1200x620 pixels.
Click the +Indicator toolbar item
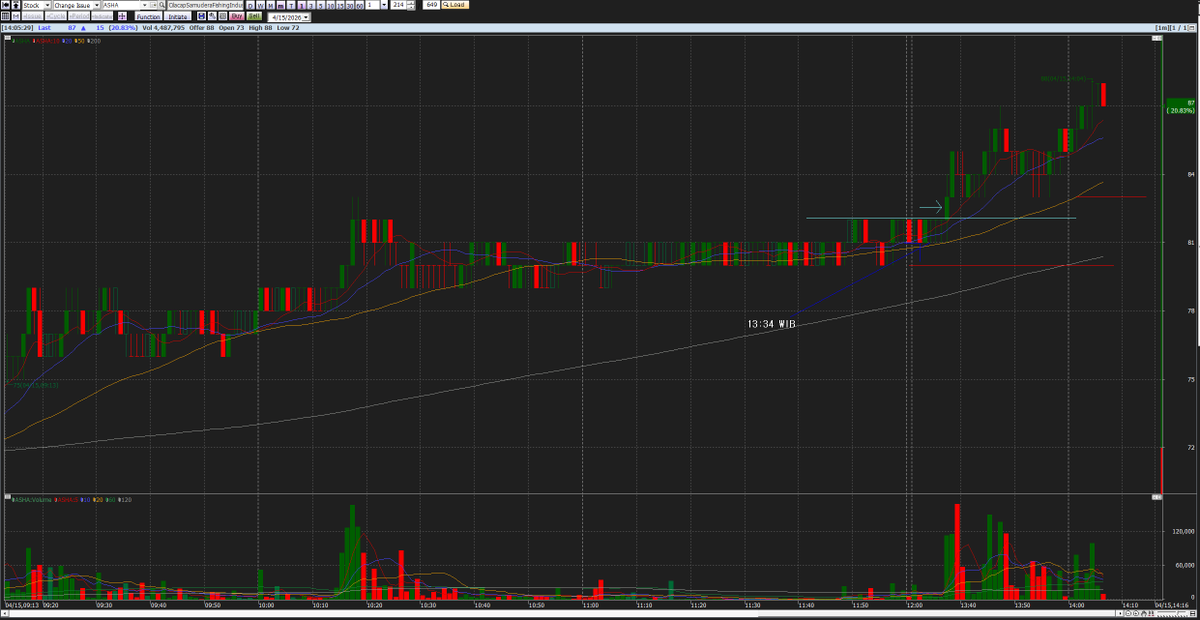(102, 16)
